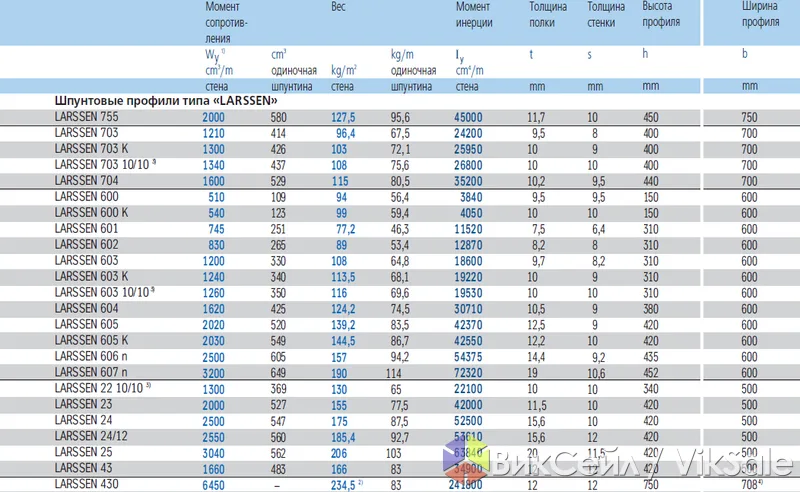Image resolution: width=800 pixels, height=492 pixels.
Task: Click moment value 6450 in LARSSEN 430 row
Action: 213,485
